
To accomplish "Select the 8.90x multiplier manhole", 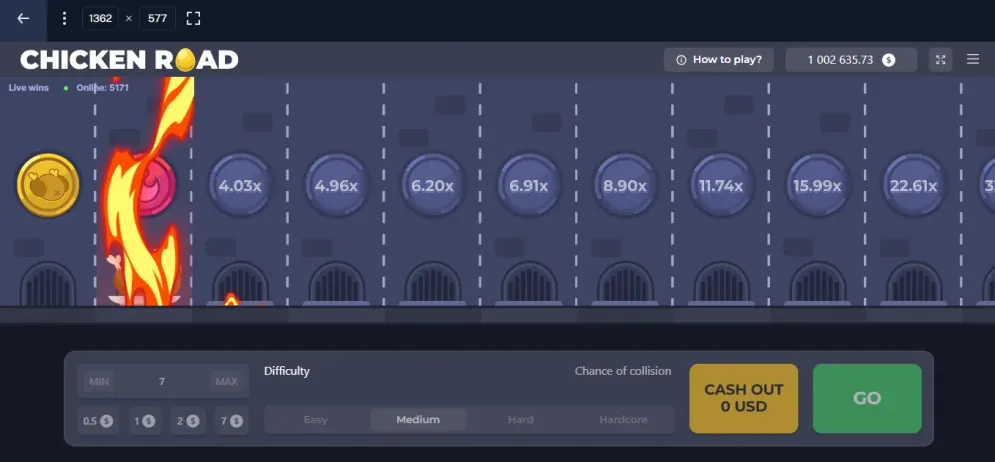I will click(x=625, y=186).
